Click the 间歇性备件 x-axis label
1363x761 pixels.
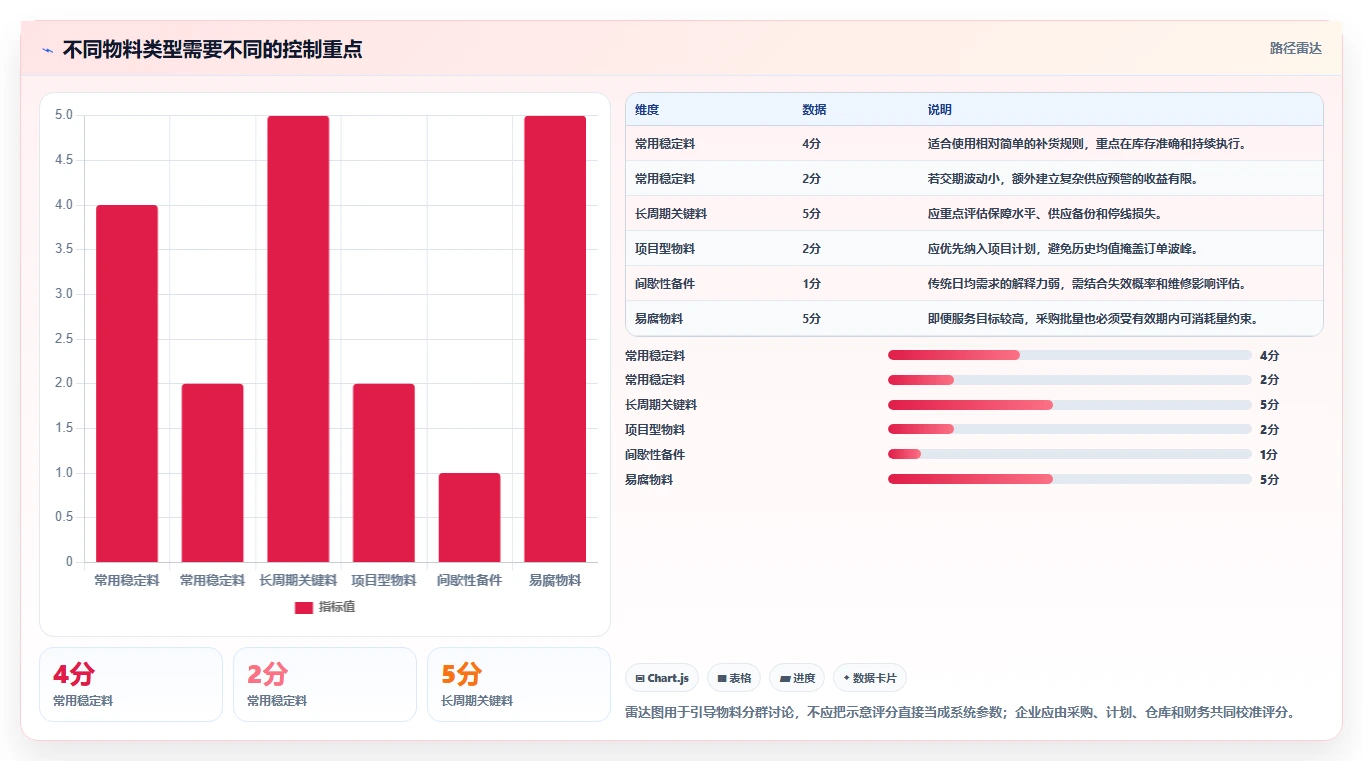click(x=469, y=580)
